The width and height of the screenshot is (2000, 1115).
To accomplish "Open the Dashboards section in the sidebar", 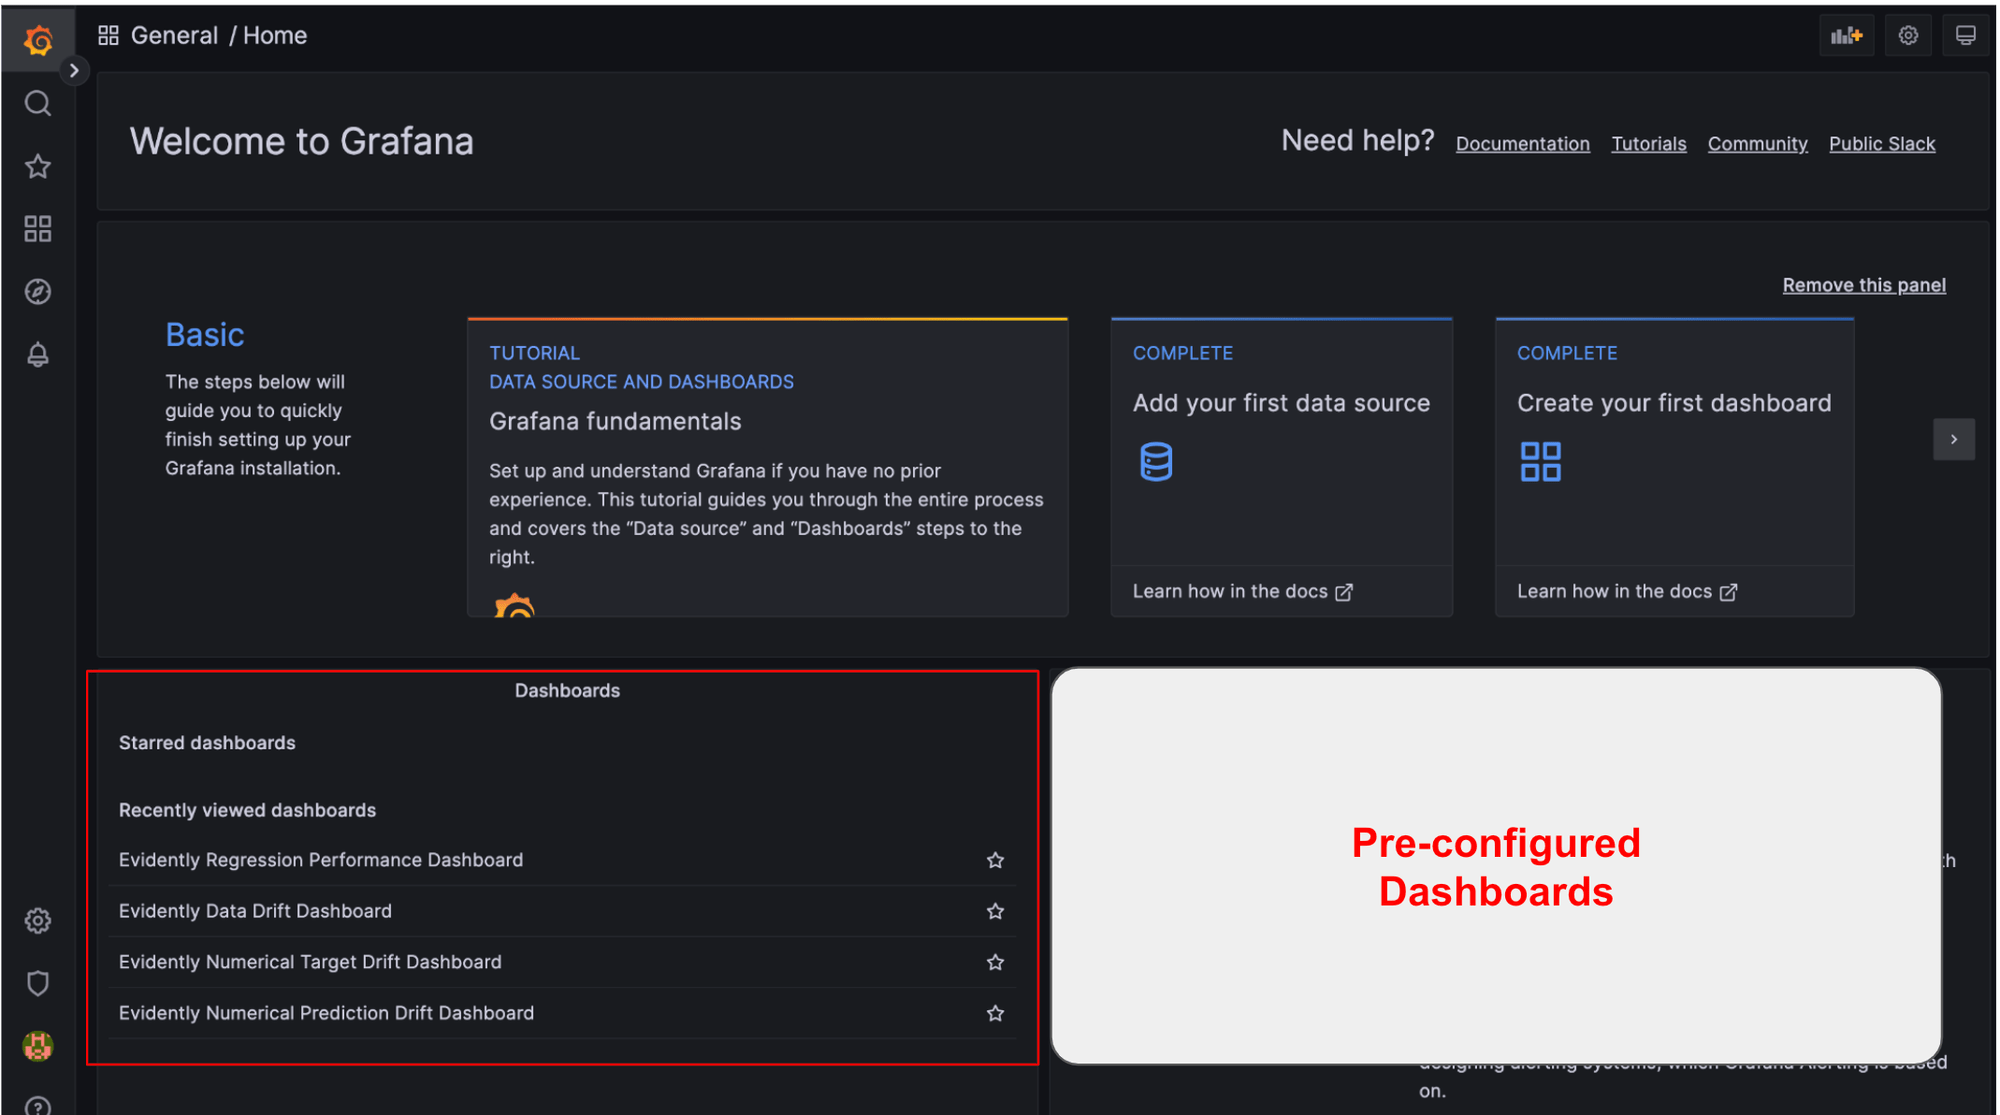I will tap(38, 228).
